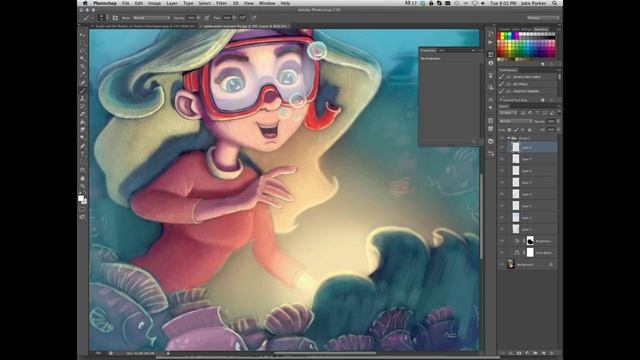Screen dimensions: 640x360
Task: Open the layer blend mode dropdown
Action: coord(516,121)
